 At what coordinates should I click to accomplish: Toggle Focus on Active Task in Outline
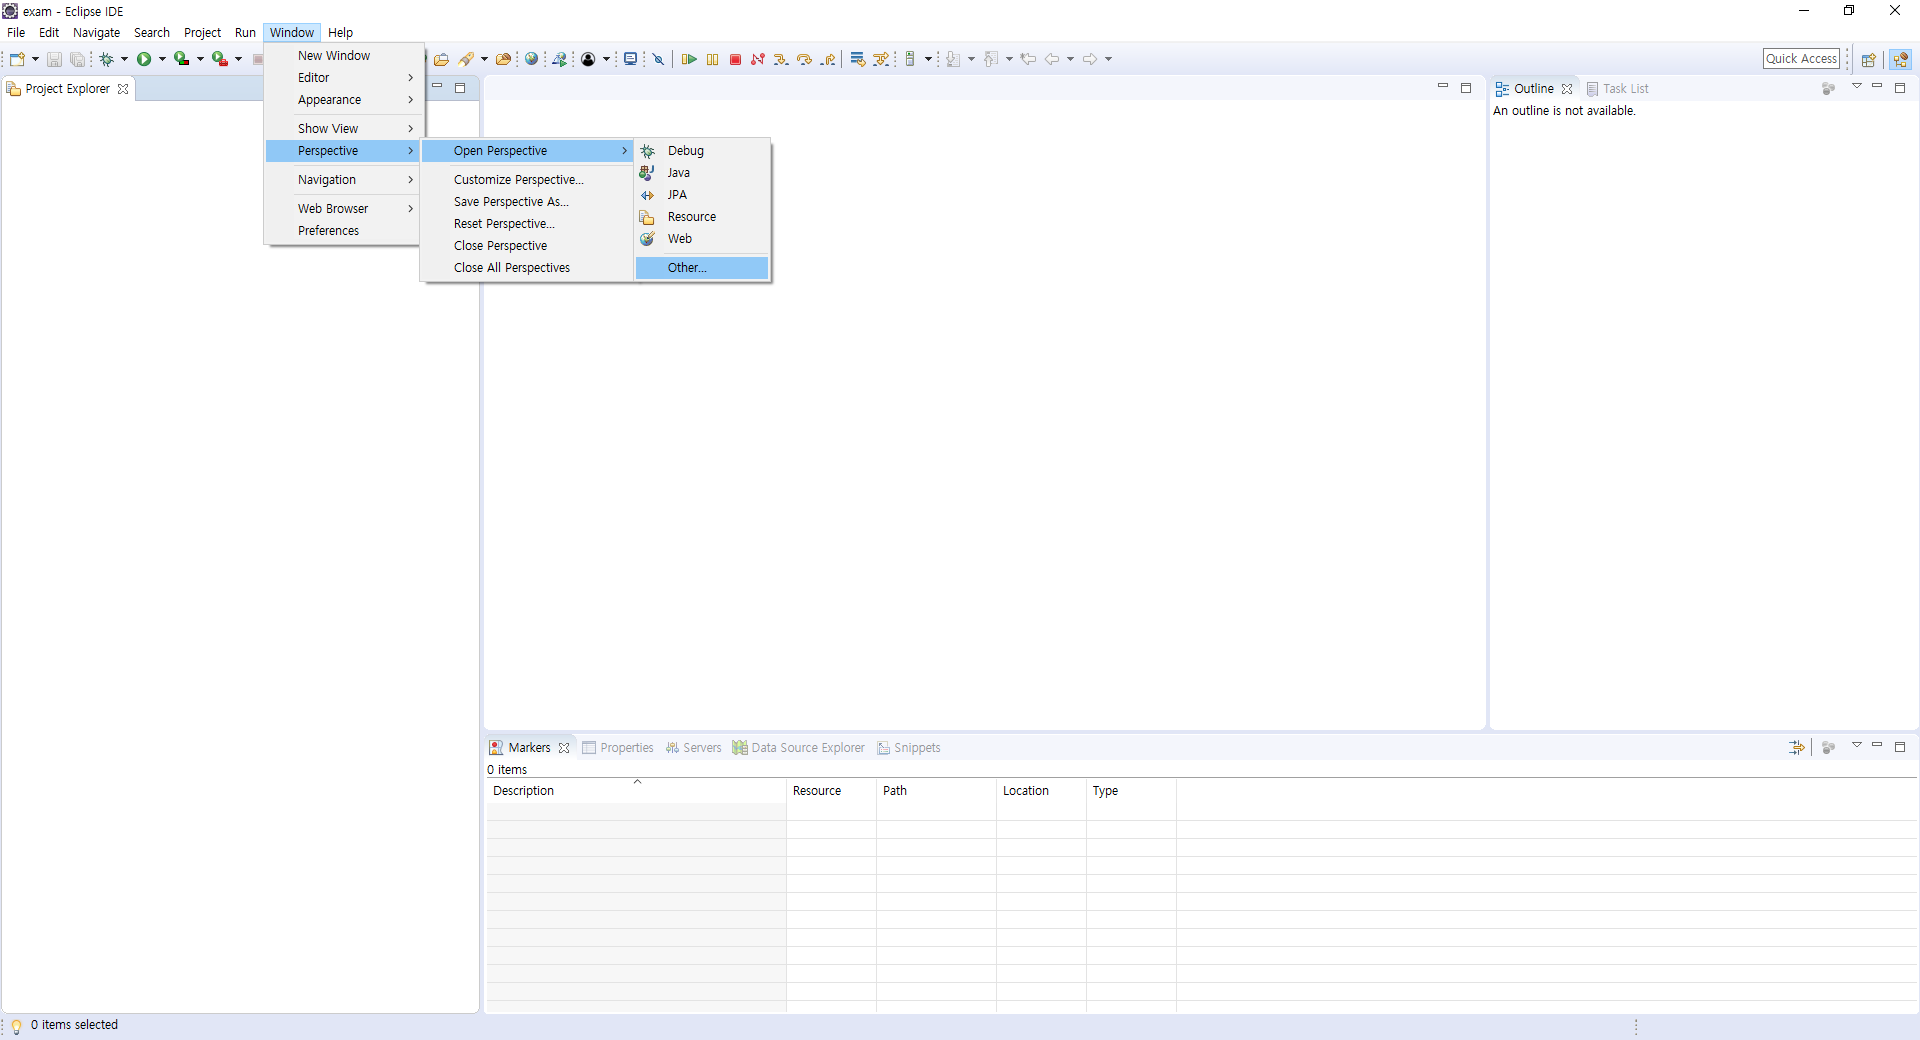(1828, 88)
